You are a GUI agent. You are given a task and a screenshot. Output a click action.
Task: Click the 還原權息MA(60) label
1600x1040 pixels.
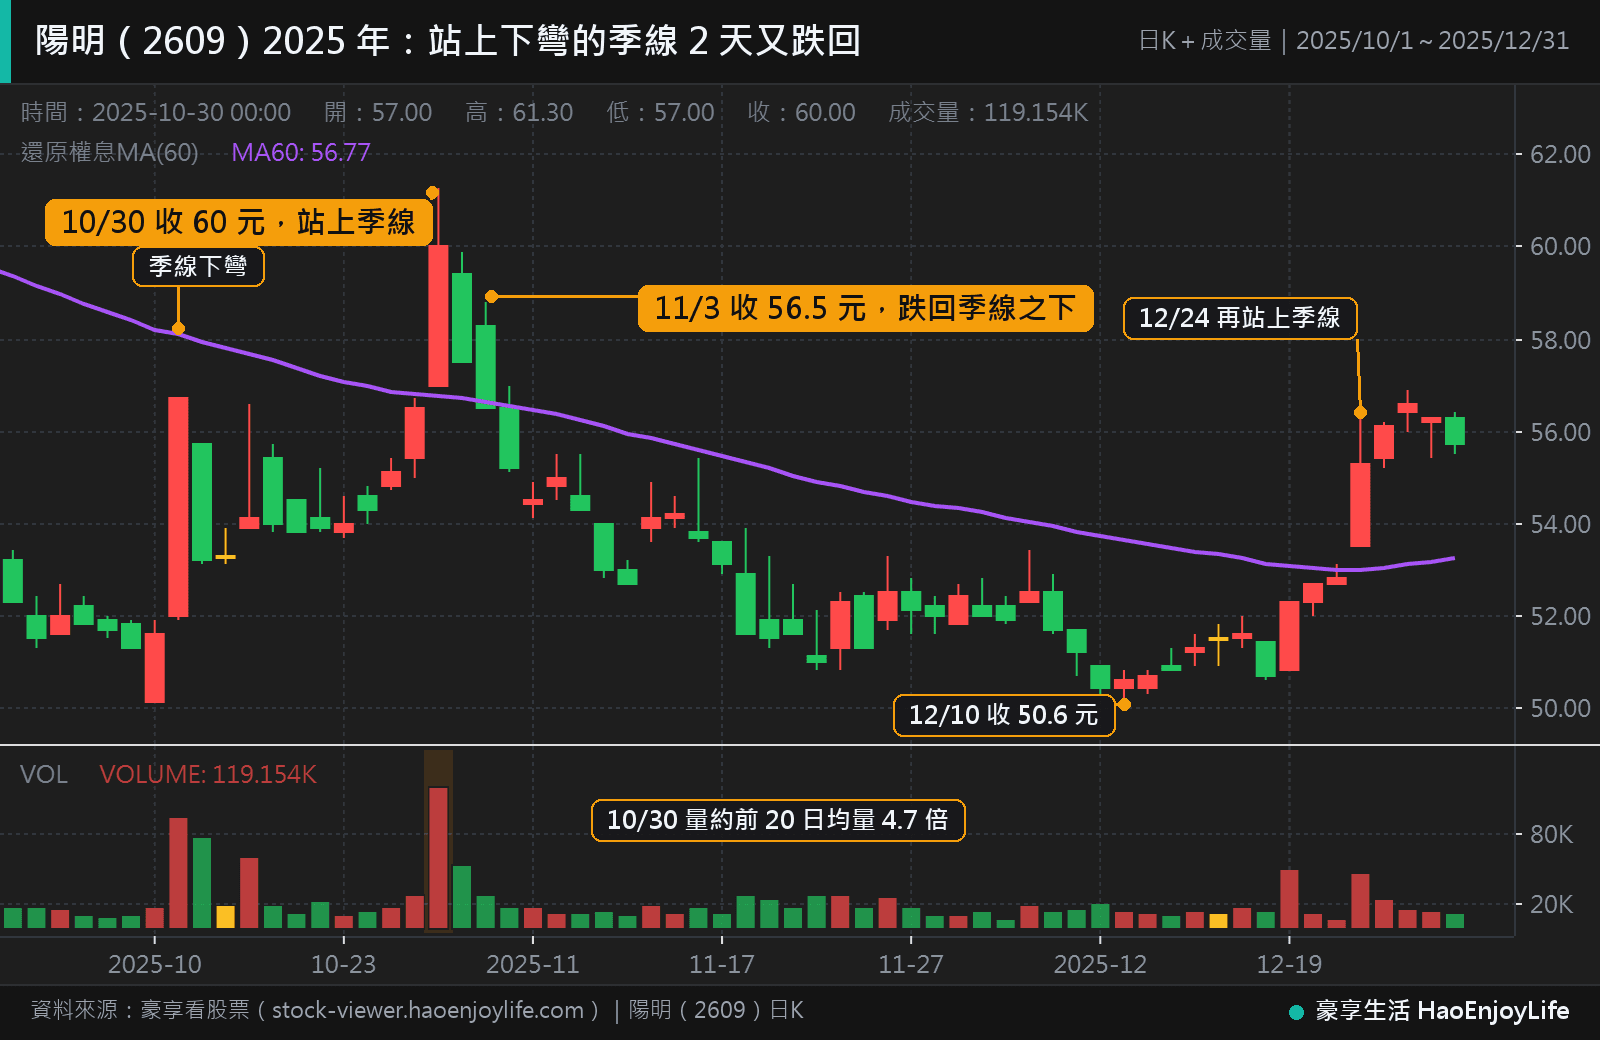[x=110, y=152]
